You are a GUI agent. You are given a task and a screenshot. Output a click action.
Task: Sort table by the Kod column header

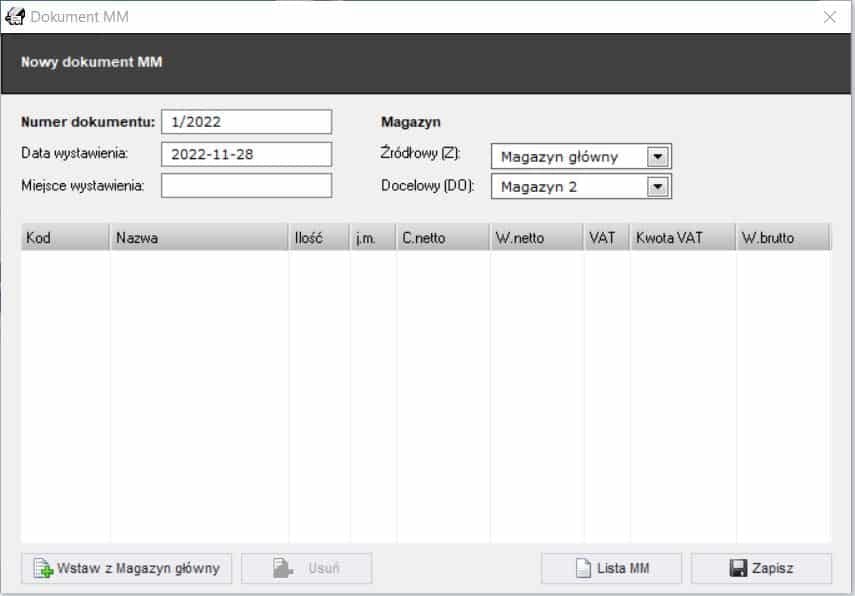pyautogui.click(x=65, y=238)
